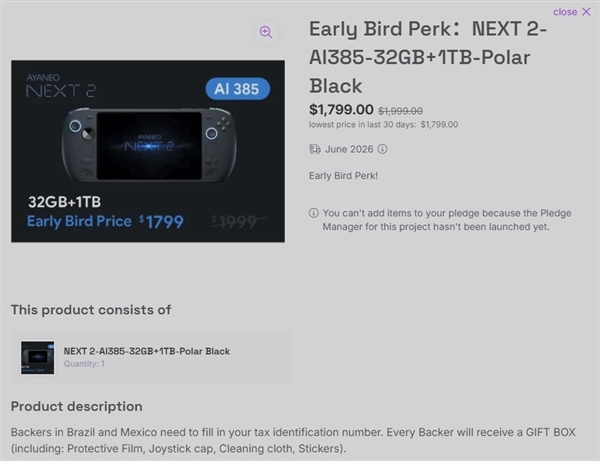Click the info icon in the Pledge Manager notice

[314, 213]
